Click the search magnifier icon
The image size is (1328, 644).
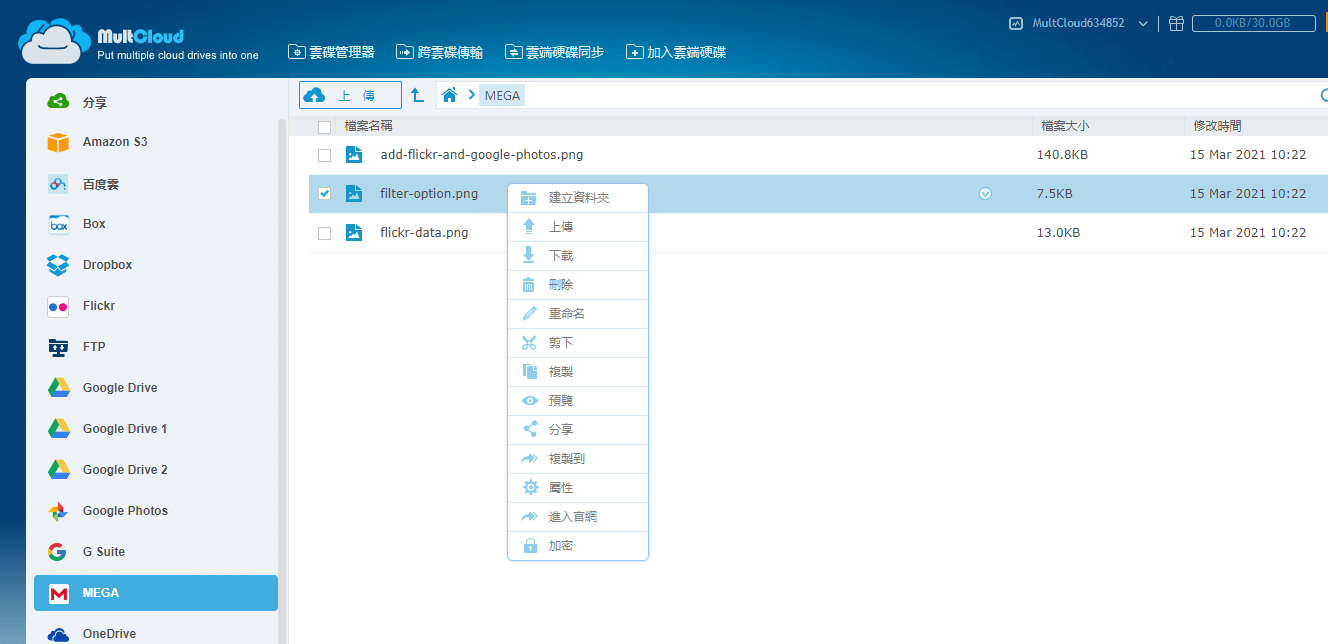(x=1323, y=95)
